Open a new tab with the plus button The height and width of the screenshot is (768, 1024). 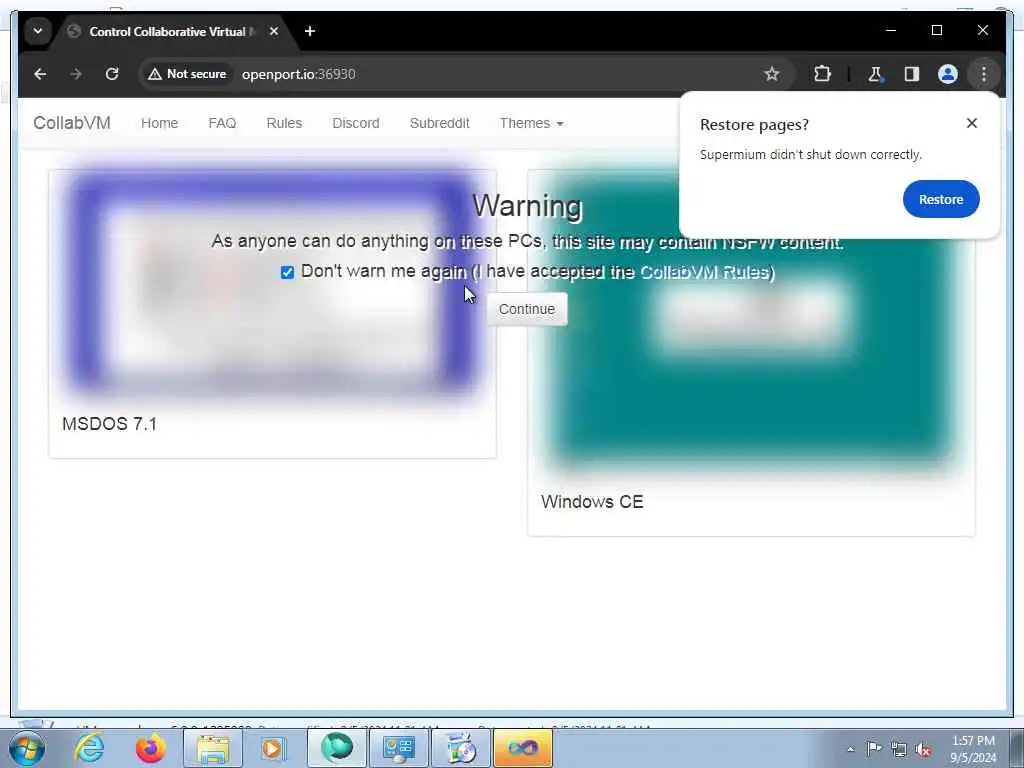pyautogui.click(x=310, y=31)
